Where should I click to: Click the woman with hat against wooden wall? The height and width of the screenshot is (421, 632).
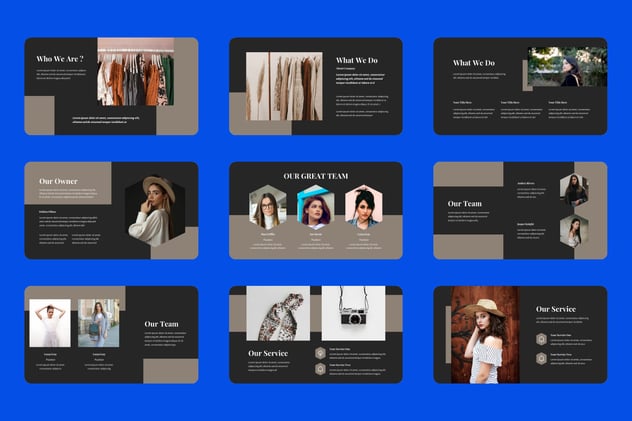485,335
